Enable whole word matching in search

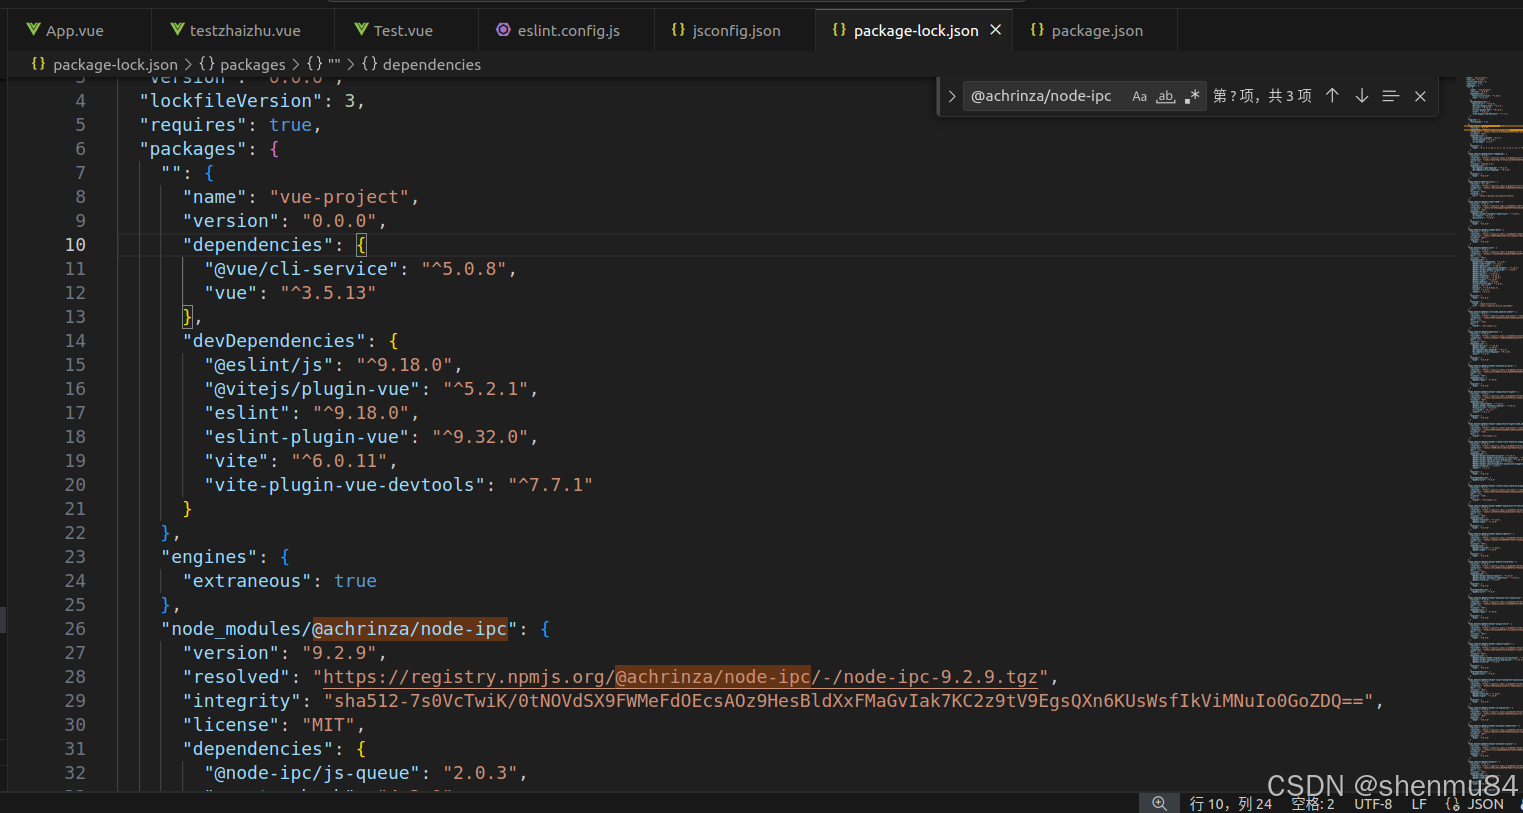tap(1165, 96)
